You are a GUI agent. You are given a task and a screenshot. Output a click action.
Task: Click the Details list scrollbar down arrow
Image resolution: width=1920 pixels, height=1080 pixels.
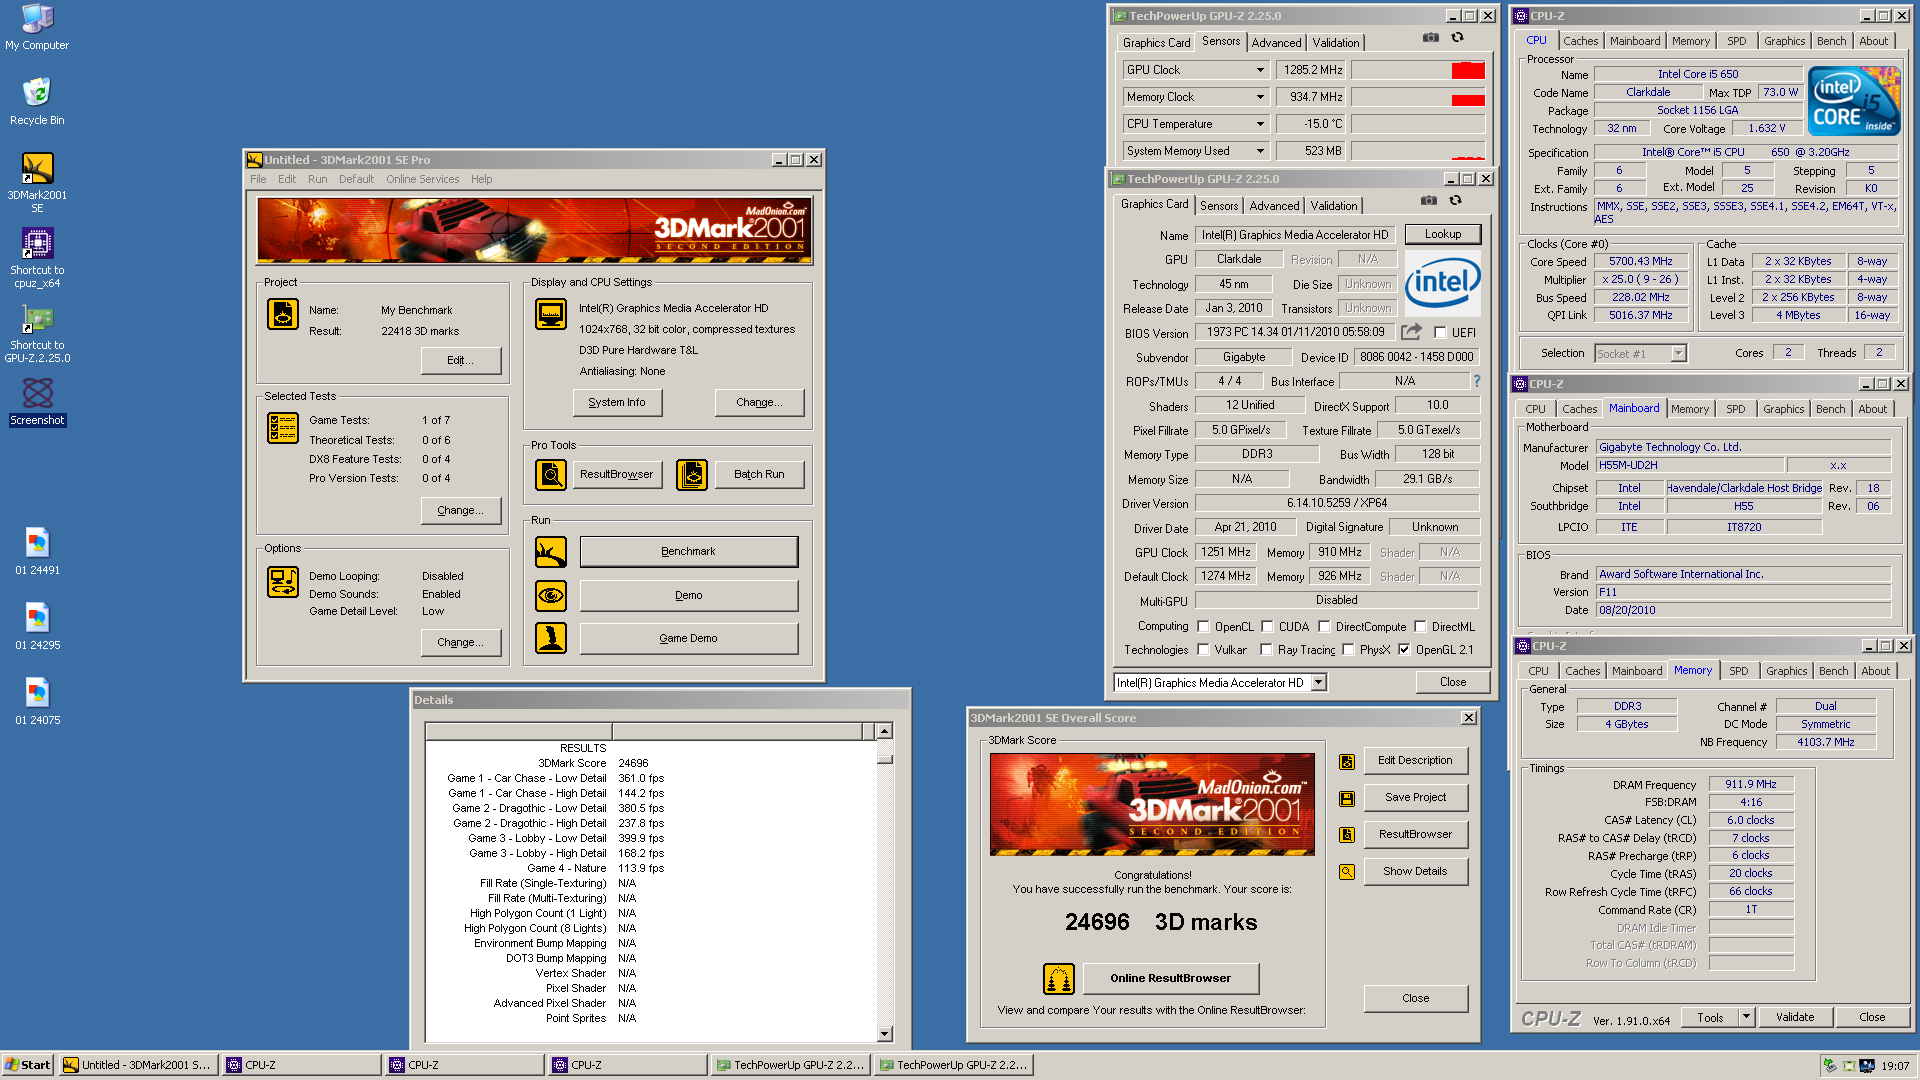click(x=884, y=1034)
